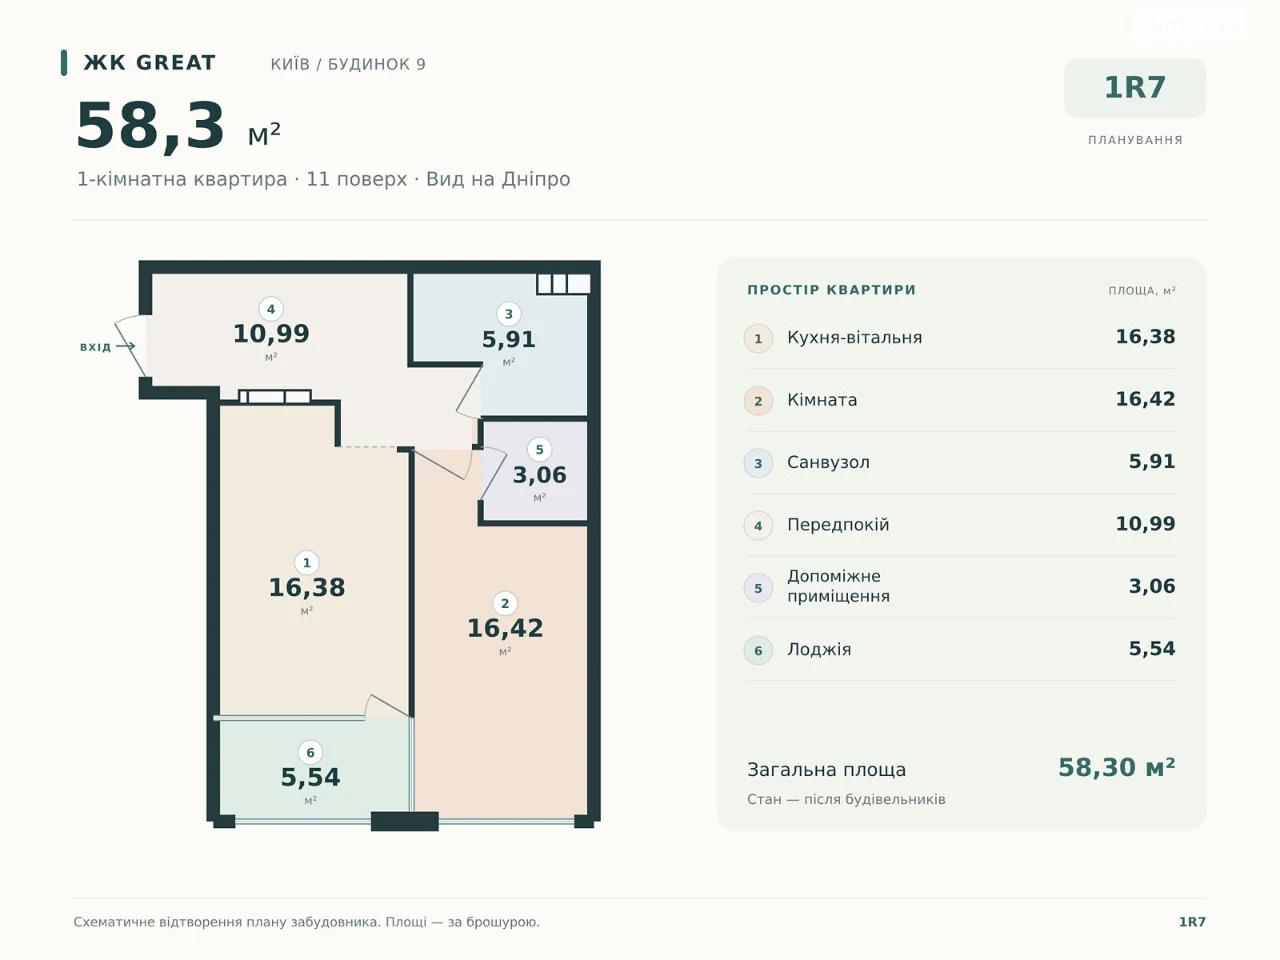The width and height of the screenshot is (1280, 960).
Task: Click the Загальна площа label
Action: [x=827, y=770]
